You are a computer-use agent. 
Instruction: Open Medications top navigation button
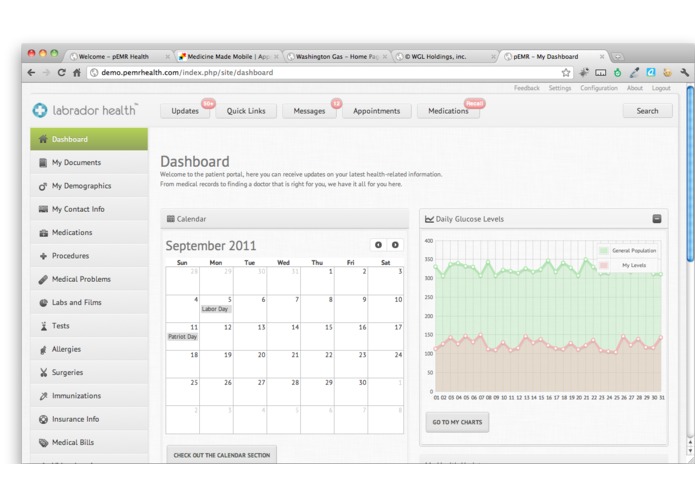(448, 111)
